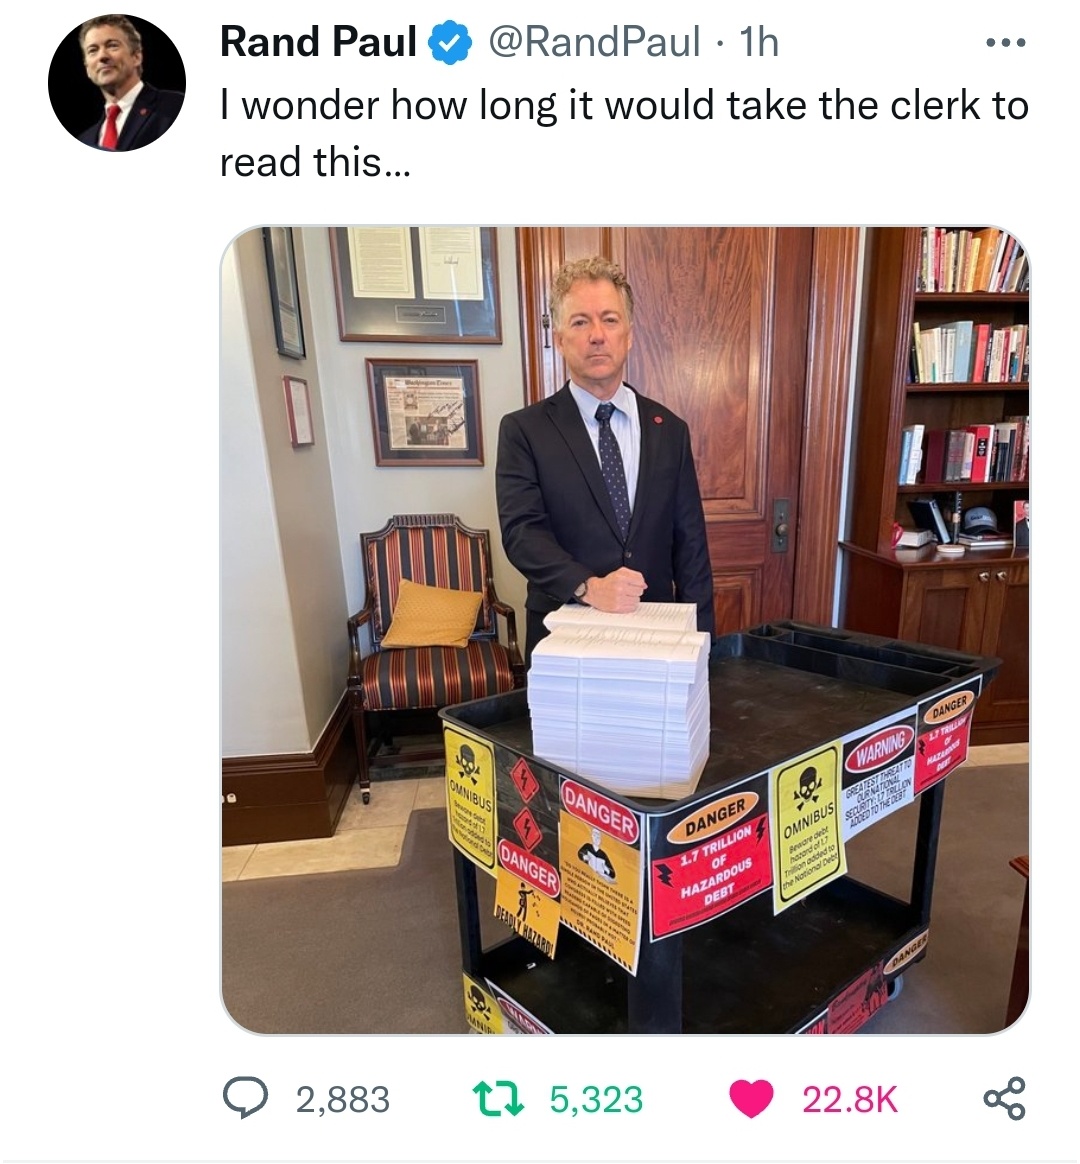Viewport: 1080px width, 1164px height.
Task: Open the share icon menu
Action: (1004, 1099)
